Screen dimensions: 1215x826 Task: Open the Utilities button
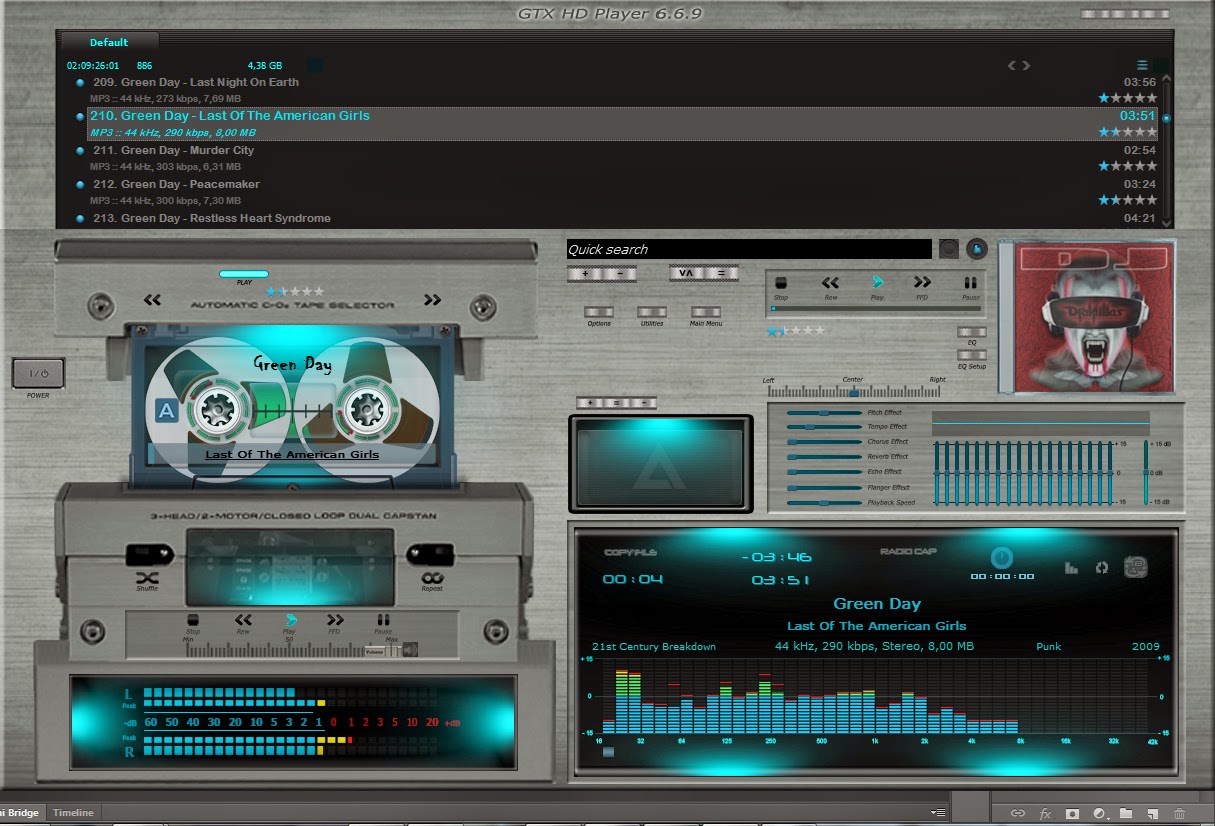point(651,312)
